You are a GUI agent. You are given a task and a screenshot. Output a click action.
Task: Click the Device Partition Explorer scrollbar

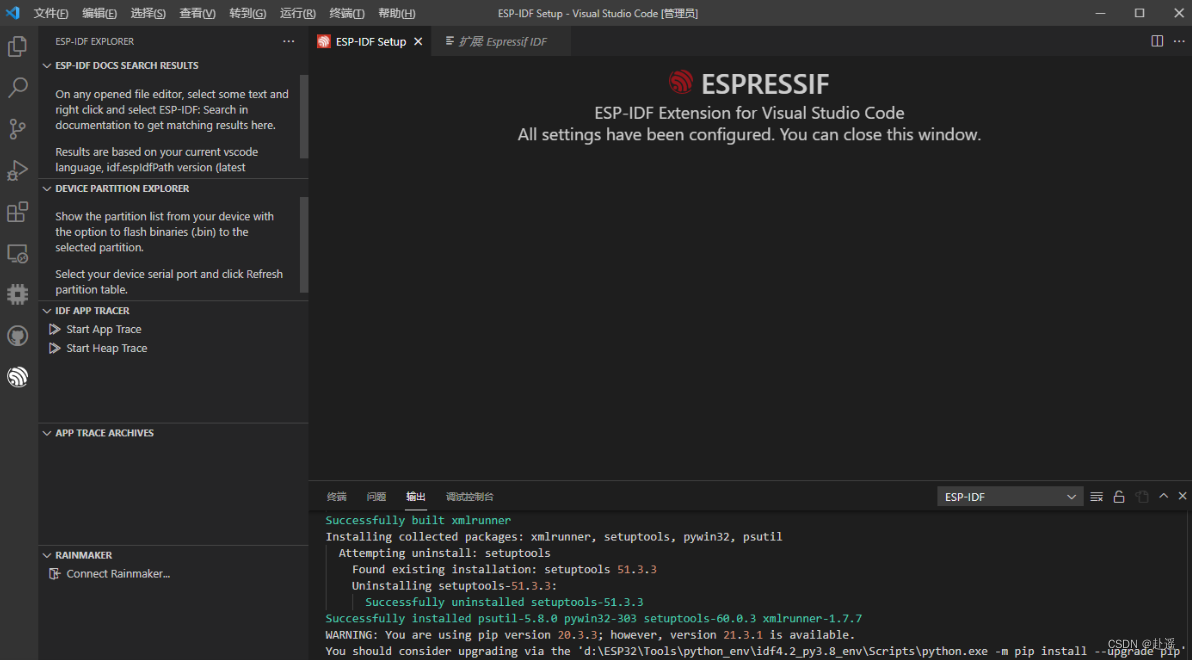pos(304,245)
